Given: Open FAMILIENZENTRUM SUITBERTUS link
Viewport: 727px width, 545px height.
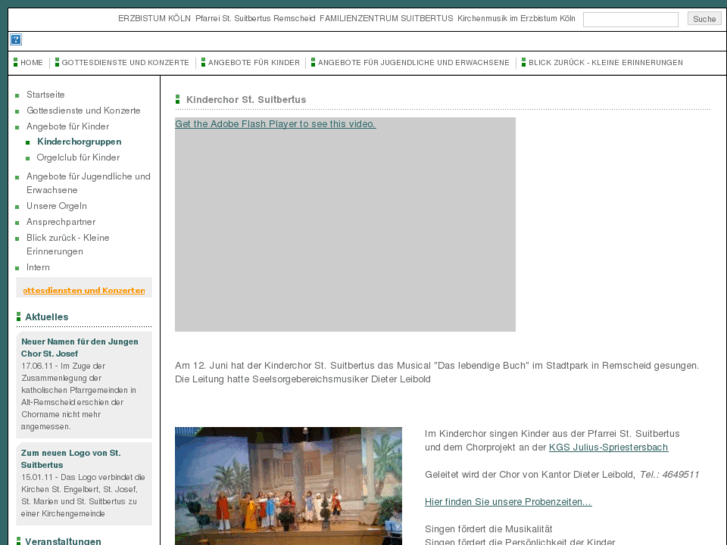Looking at the screenshot, I should point(386,19).
